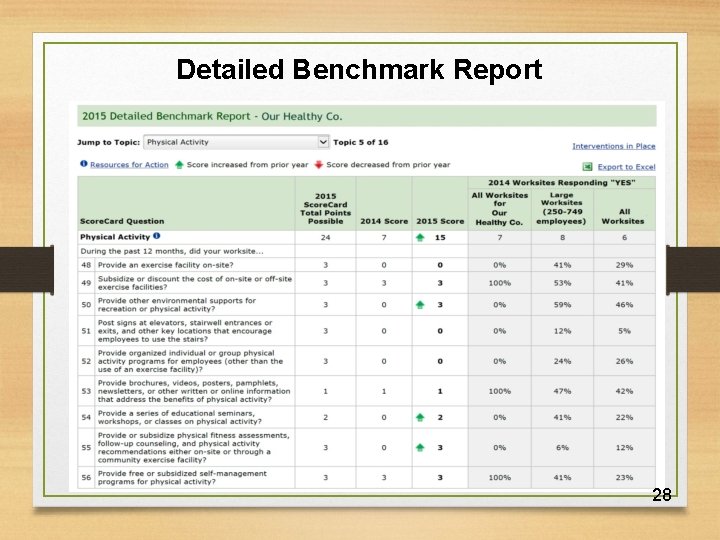The height and width of the screenshot is (540, 720).
Task: Click the 5% All Worksites value for question 51
Action: pos(624,331)
